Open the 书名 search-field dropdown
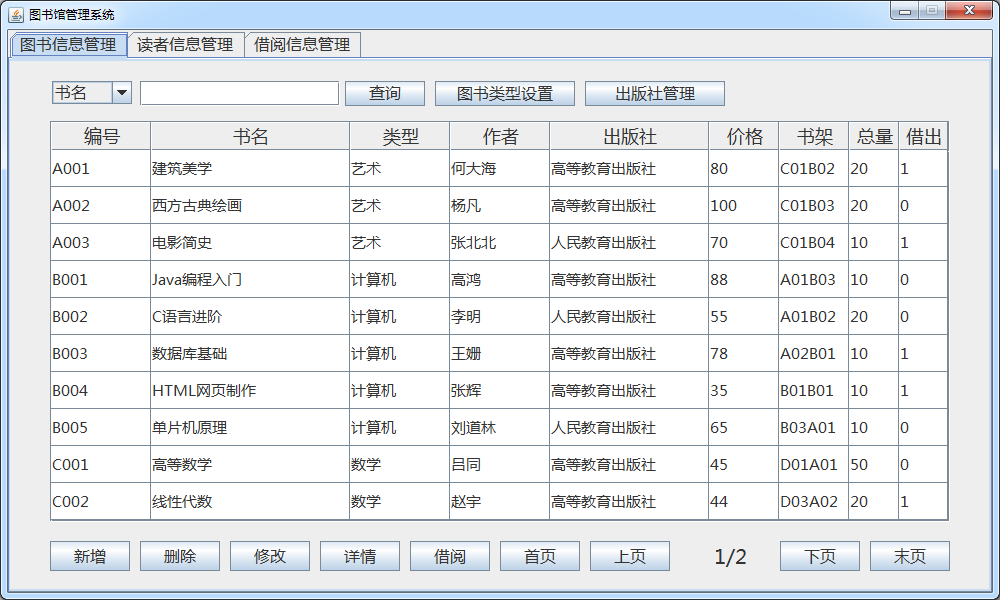This screenshot has width=1000, height=600. coord(122,93)
